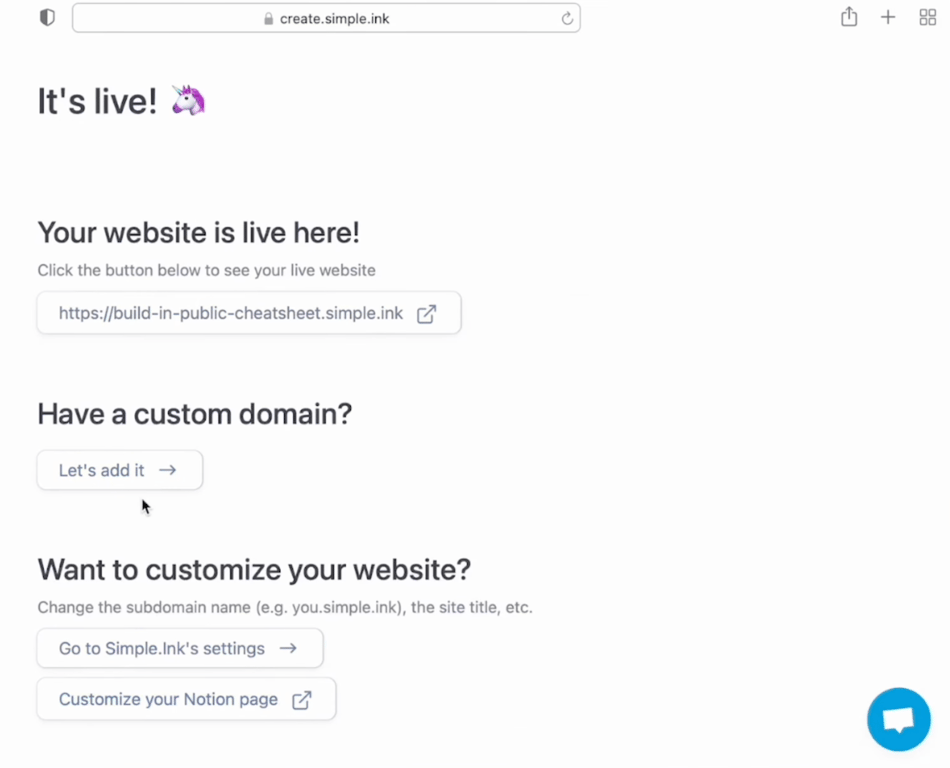Screen dimensions: 950x768
Task: Click the Your website is live here heading
Action: click(x=198, y=232)
